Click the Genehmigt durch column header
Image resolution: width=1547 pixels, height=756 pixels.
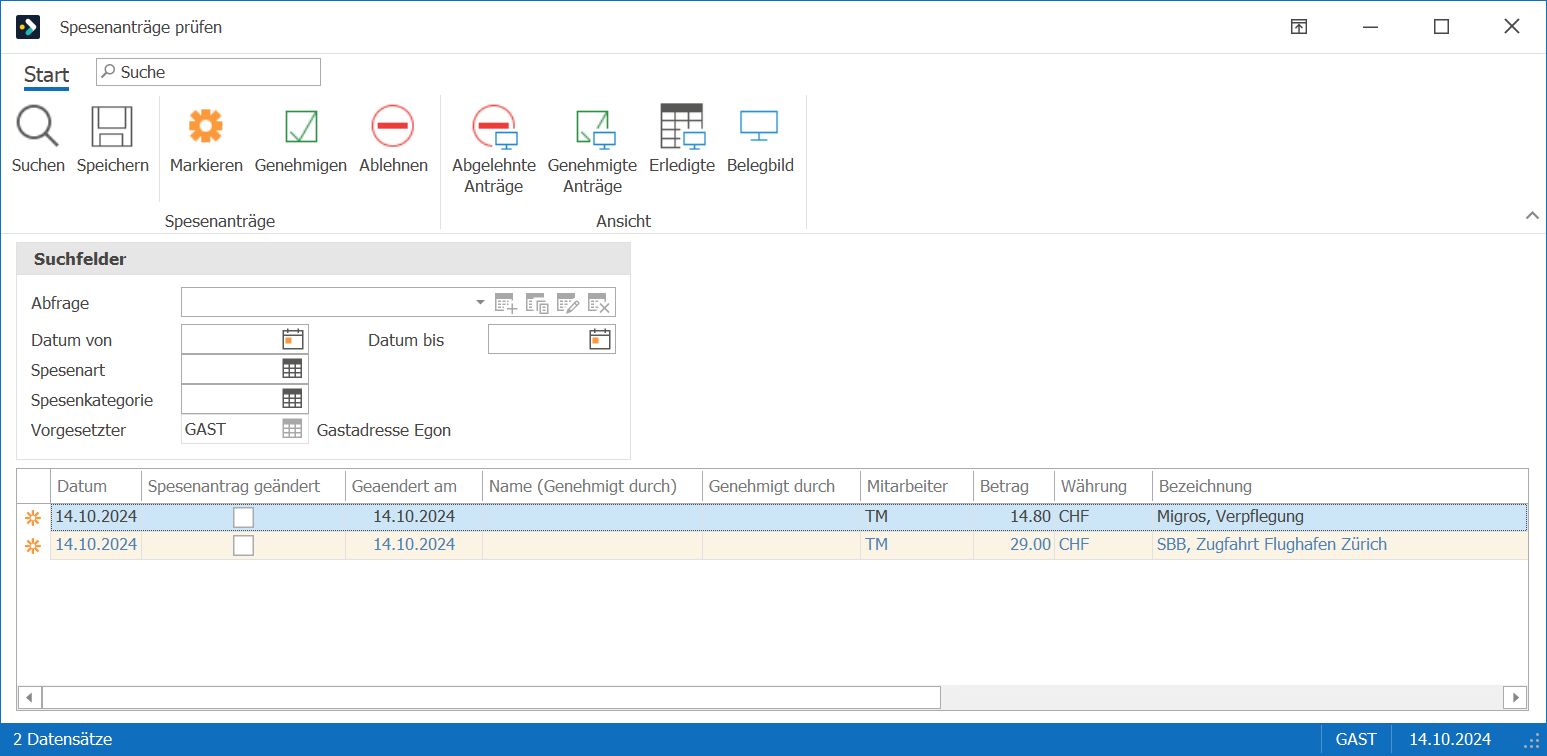coord(782,486)
